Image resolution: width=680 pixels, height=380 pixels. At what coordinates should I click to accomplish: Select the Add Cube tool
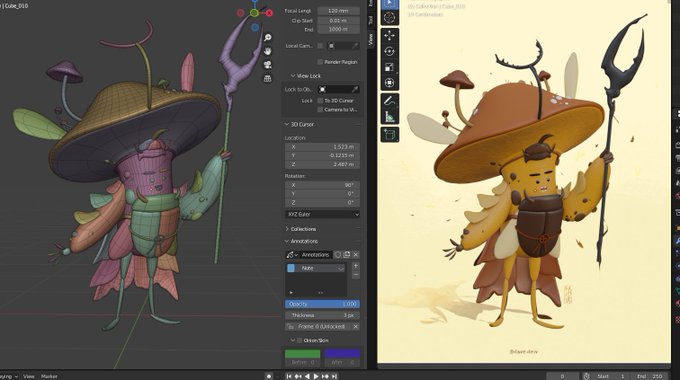click(x=389, y=134)
